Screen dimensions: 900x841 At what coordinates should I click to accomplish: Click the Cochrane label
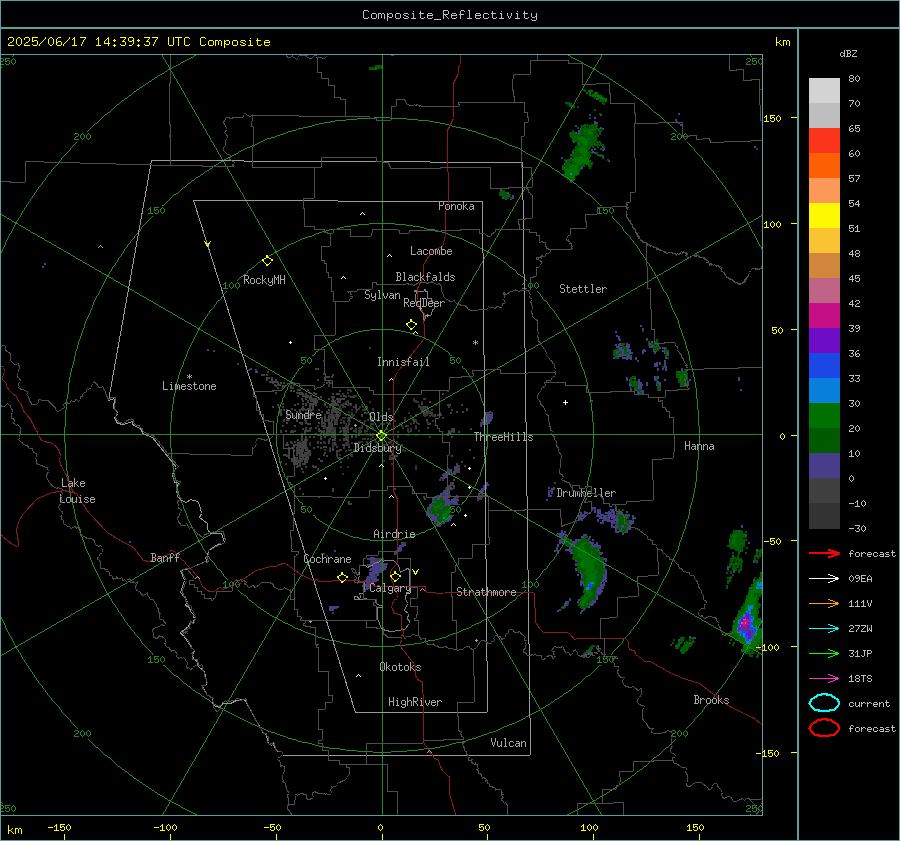pyautogui.click(x=327, y=559)
